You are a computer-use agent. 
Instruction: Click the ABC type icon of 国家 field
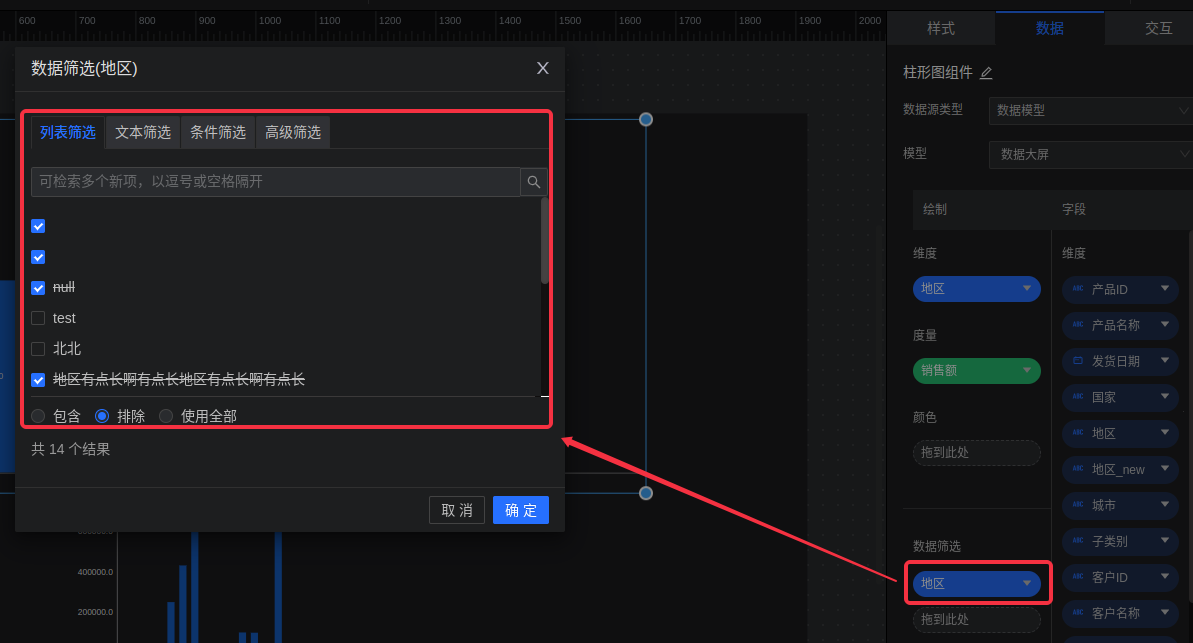pyautogui.click(x=1078, y=397)
